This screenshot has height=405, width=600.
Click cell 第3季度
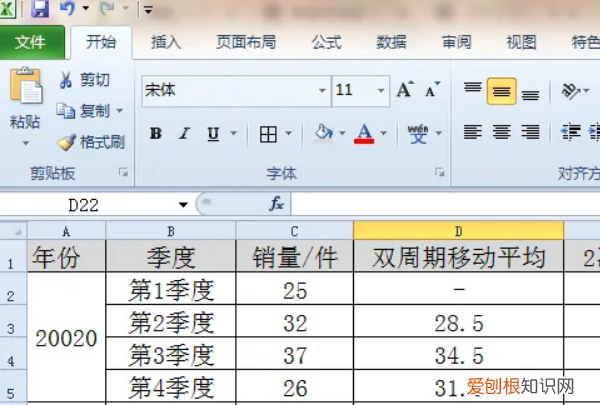tap(171, 354)
